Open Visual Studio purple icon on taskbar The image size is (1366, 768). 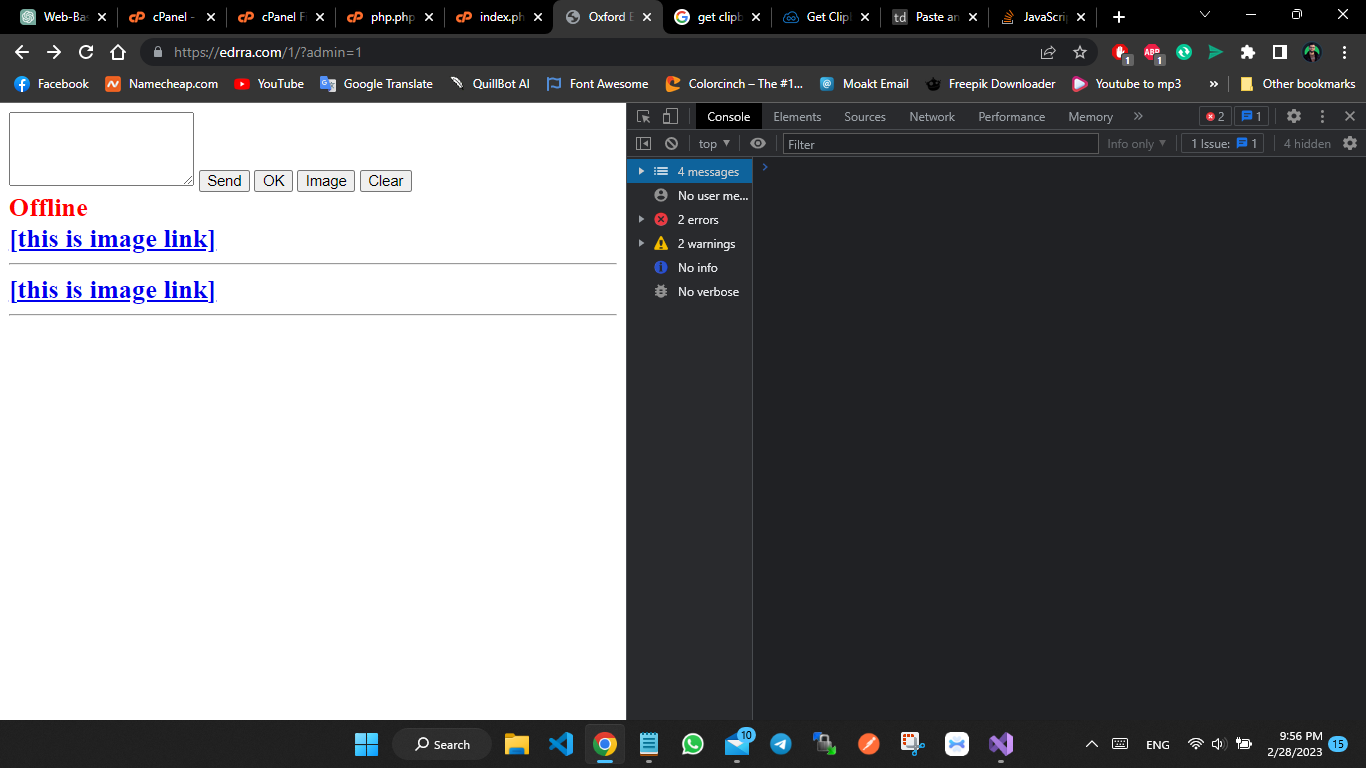pos(1001,744)
